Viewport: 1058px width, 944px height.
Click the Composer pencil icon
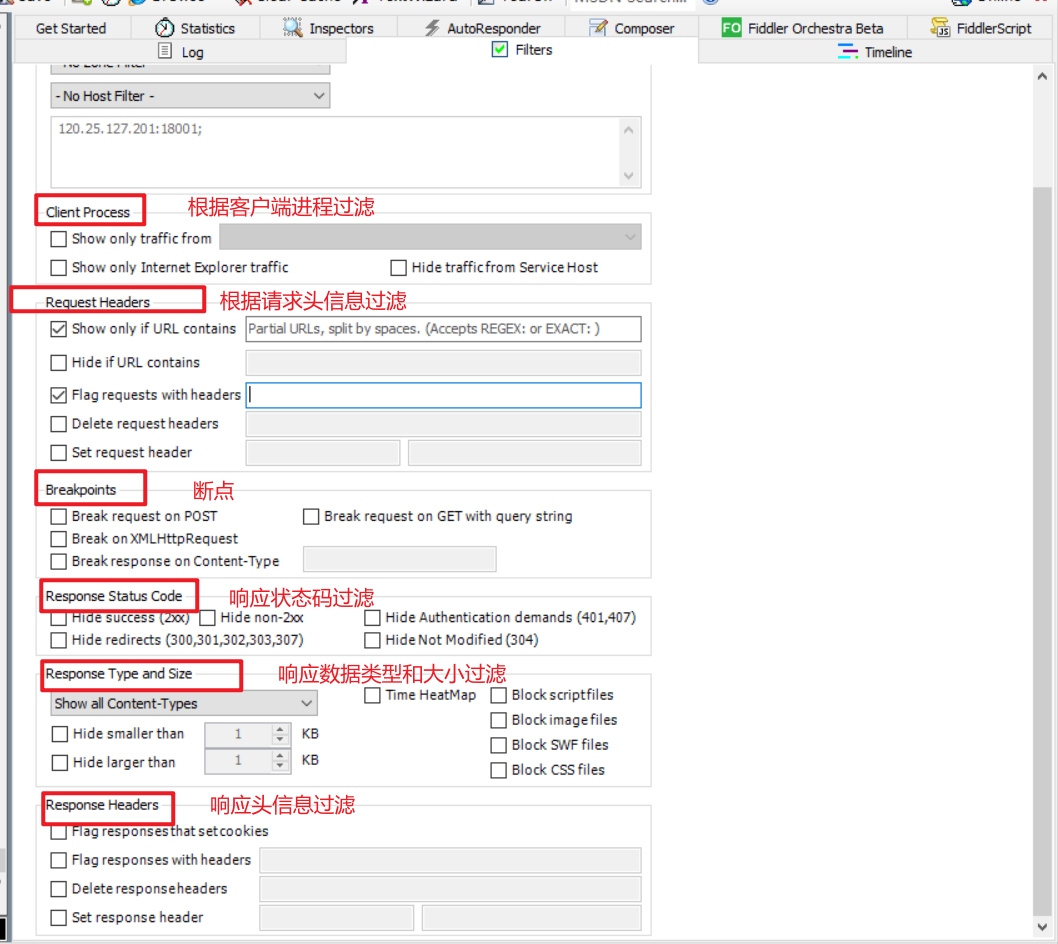598,28
